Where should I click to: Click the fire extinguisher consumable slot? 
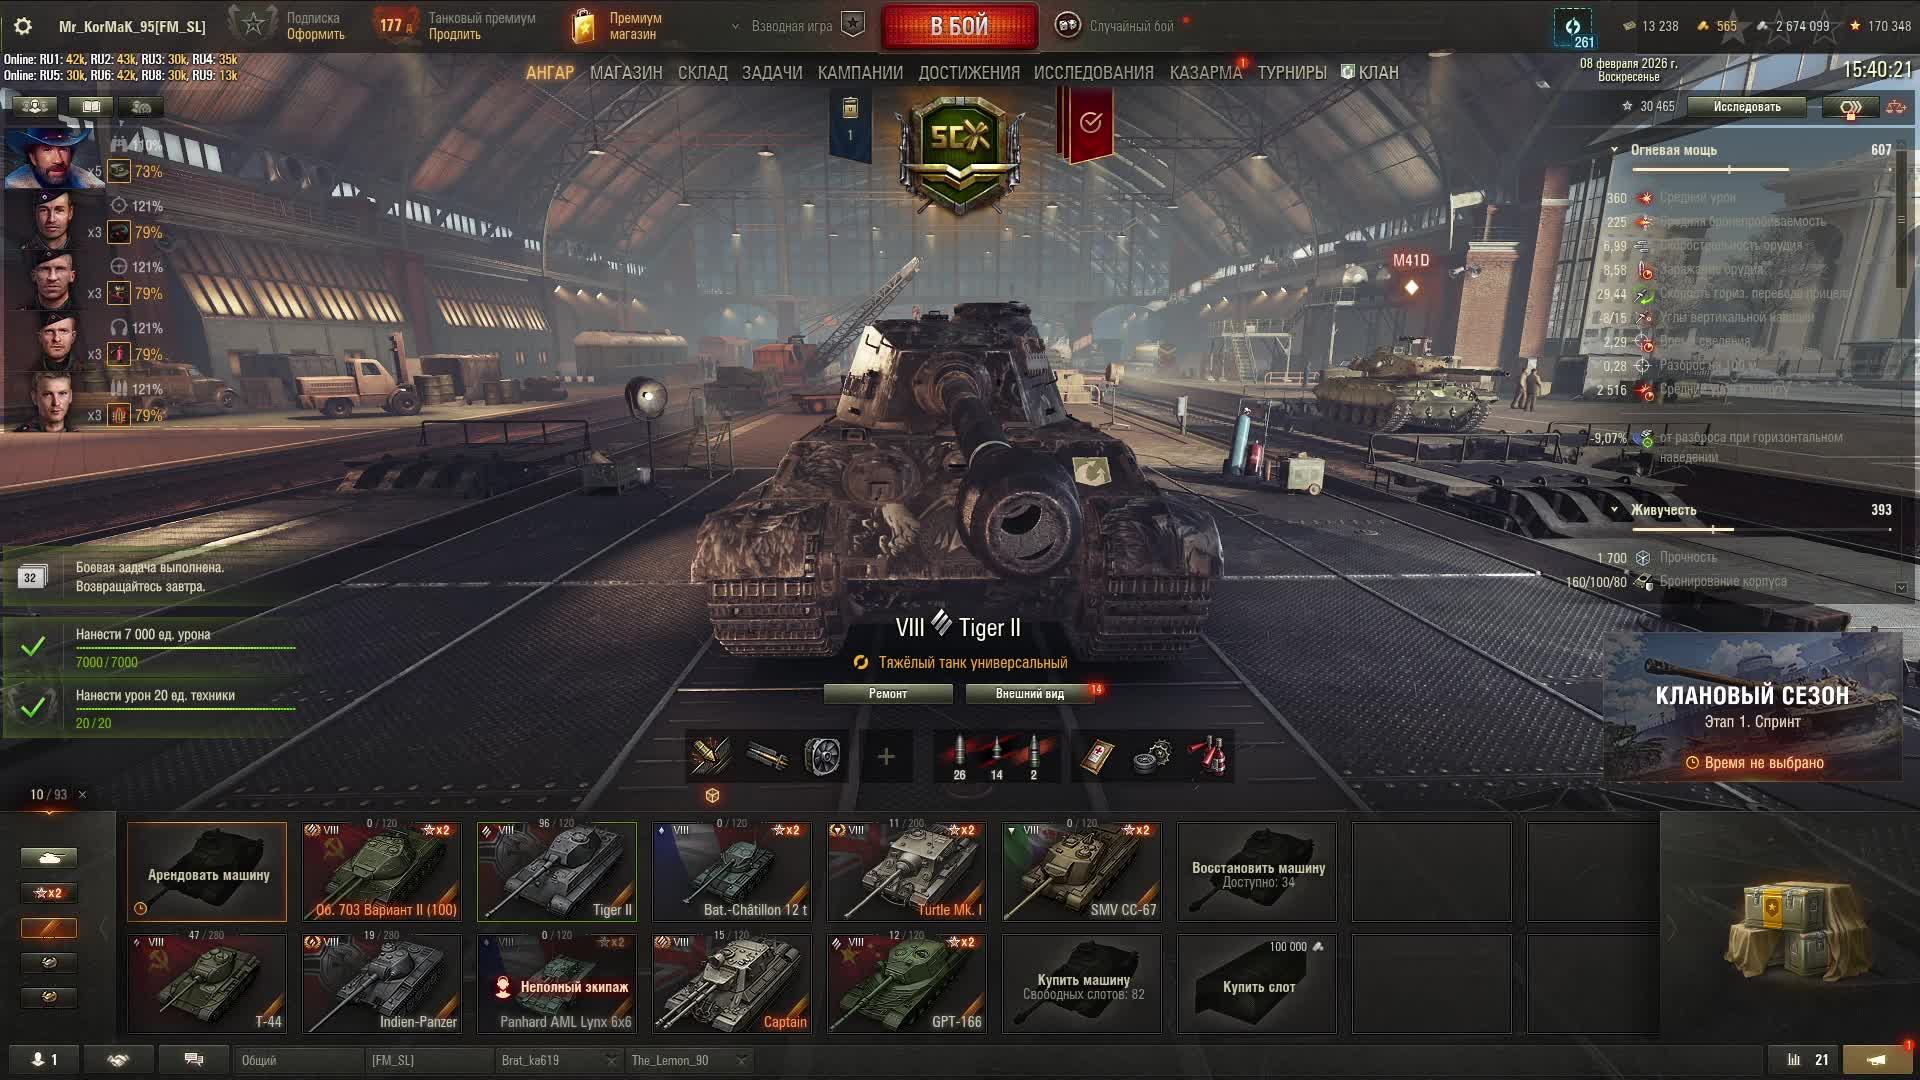tap(1208, 757)
